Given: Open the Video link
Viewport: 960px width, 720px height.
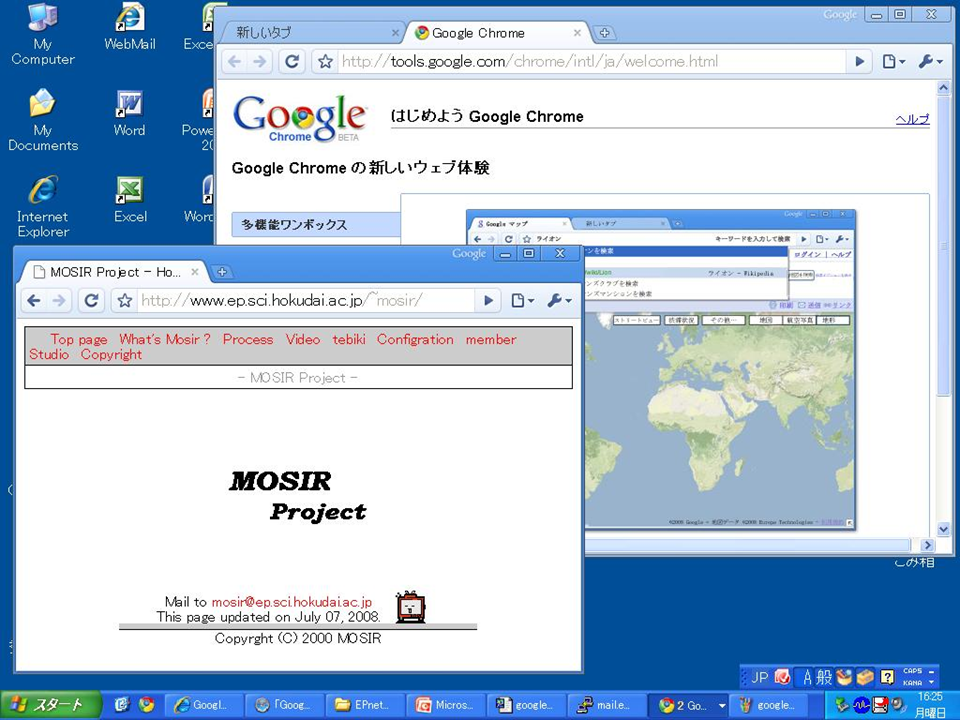Looking at the screenshot, I should pos(302,340).
